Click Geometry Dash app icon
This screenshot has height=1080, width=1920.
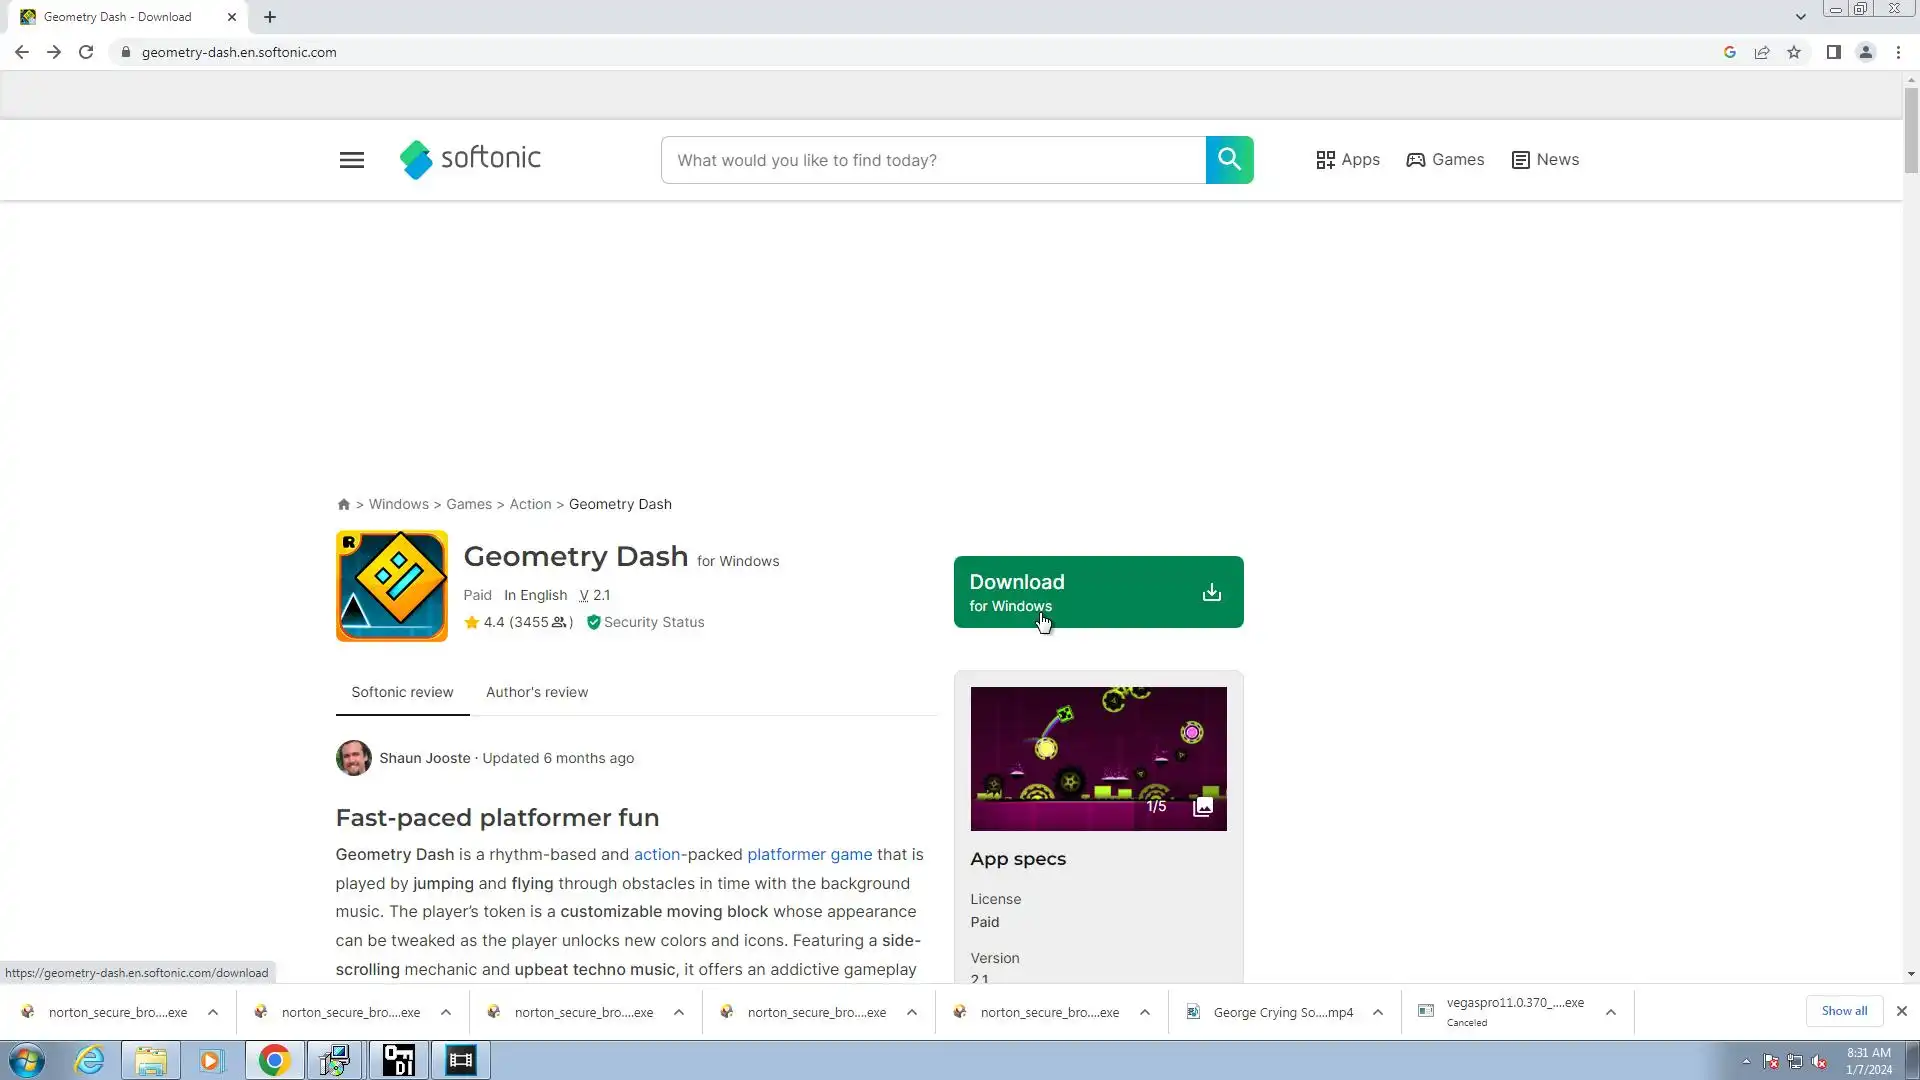[392, 586]
